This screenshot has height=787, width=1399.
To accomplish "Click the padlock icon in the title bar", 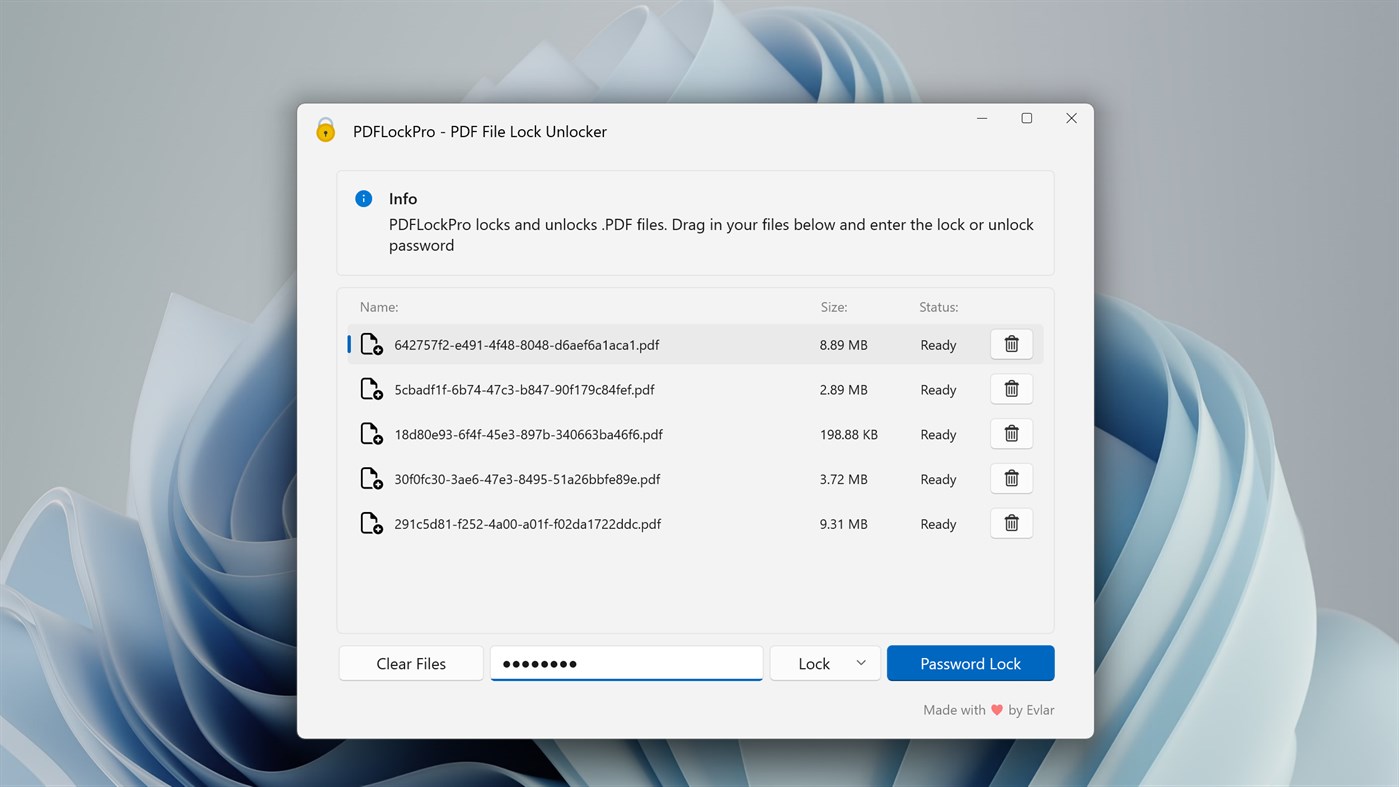I will (x=325, y=130).
